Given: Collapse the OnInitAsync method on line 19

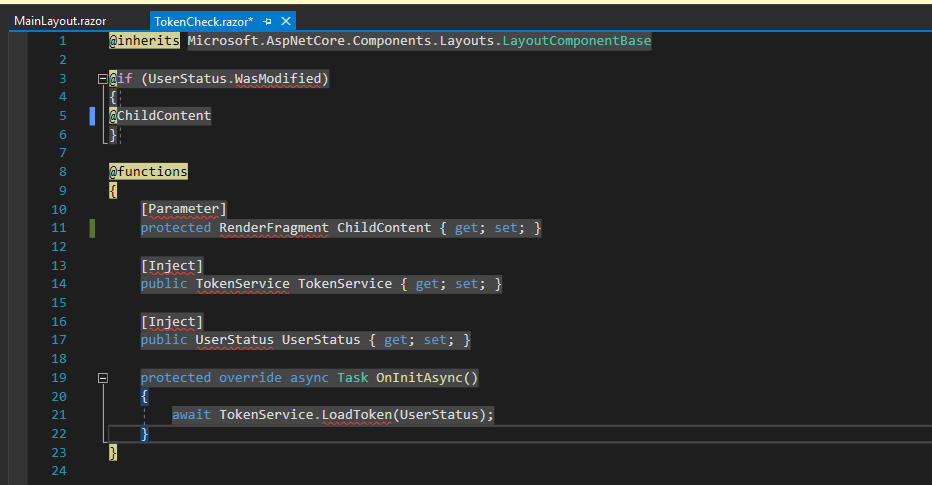Looking at the screenshot, I should coord(102,377).
